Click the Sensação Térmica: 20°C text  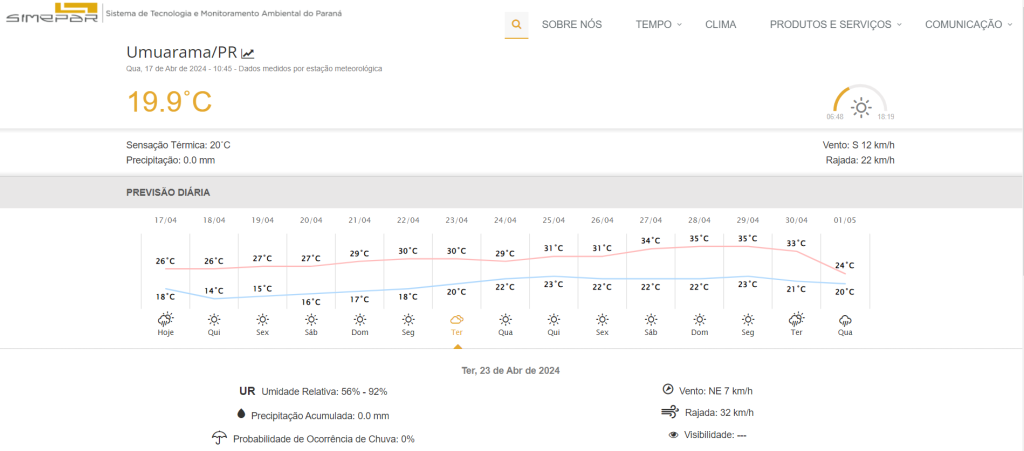(x=178, y=145)
